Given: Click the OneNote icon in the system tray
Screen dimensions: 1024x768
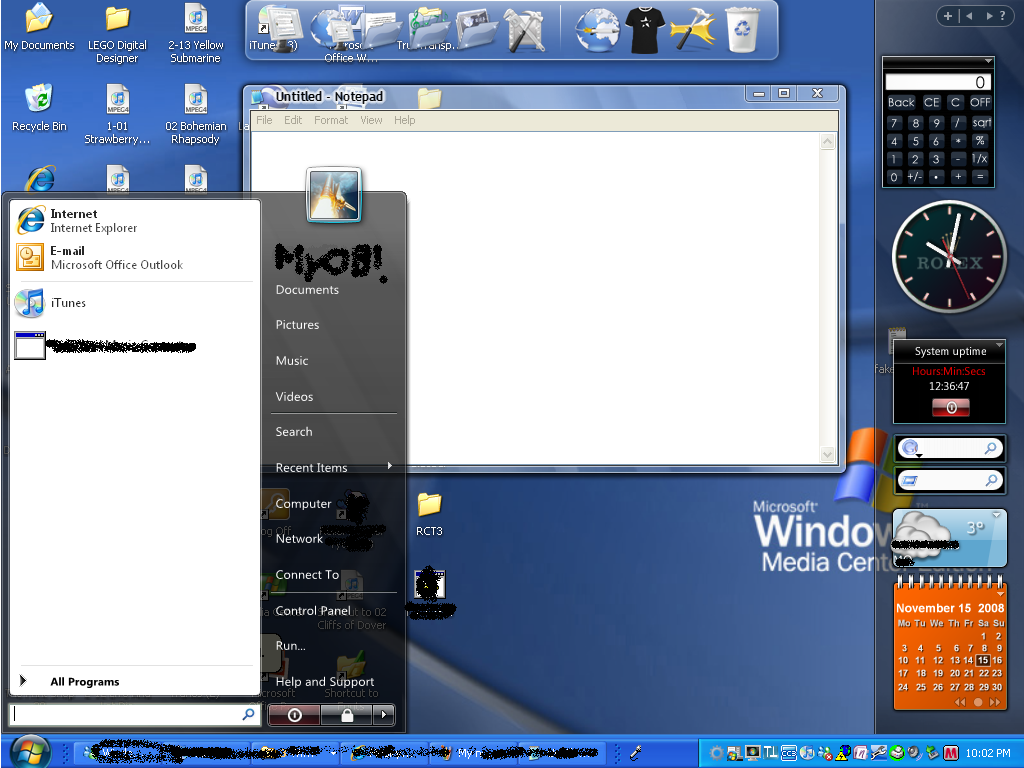Looking at the screenshot, I should point(859,753).
